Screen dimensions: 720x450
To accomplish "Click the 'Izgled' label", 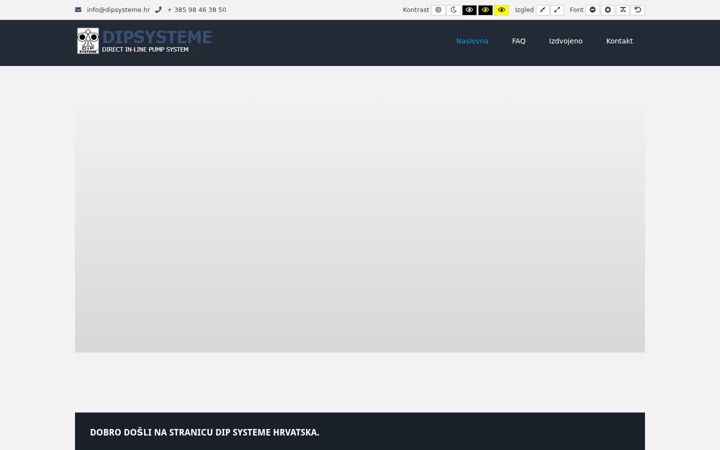I will point(524,10).
